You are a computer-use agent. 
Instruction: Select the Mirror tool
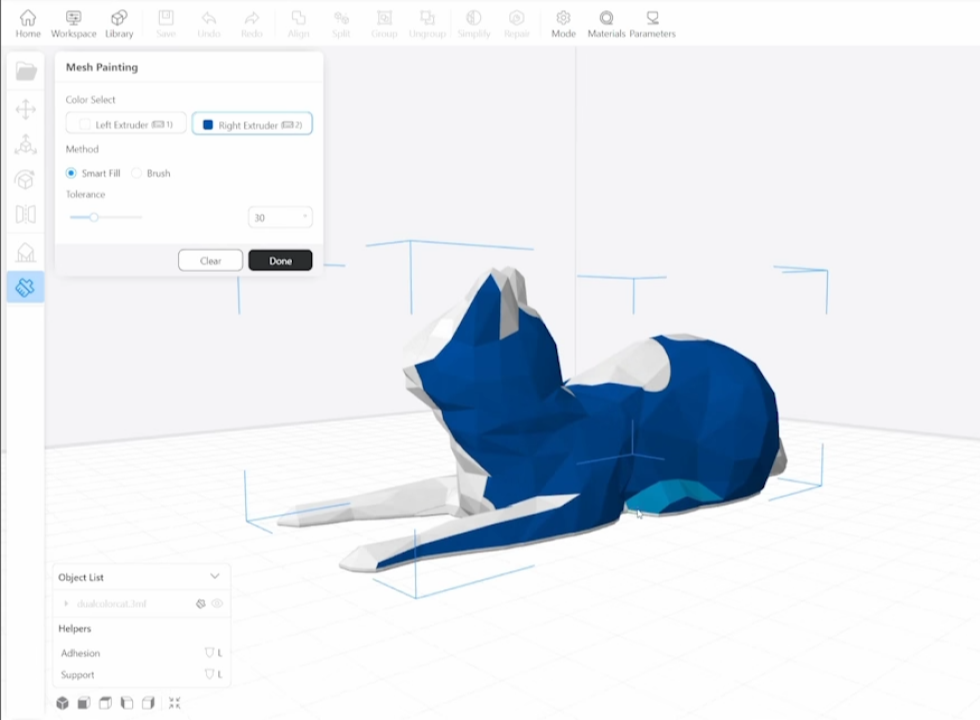[x=25, y=216]
